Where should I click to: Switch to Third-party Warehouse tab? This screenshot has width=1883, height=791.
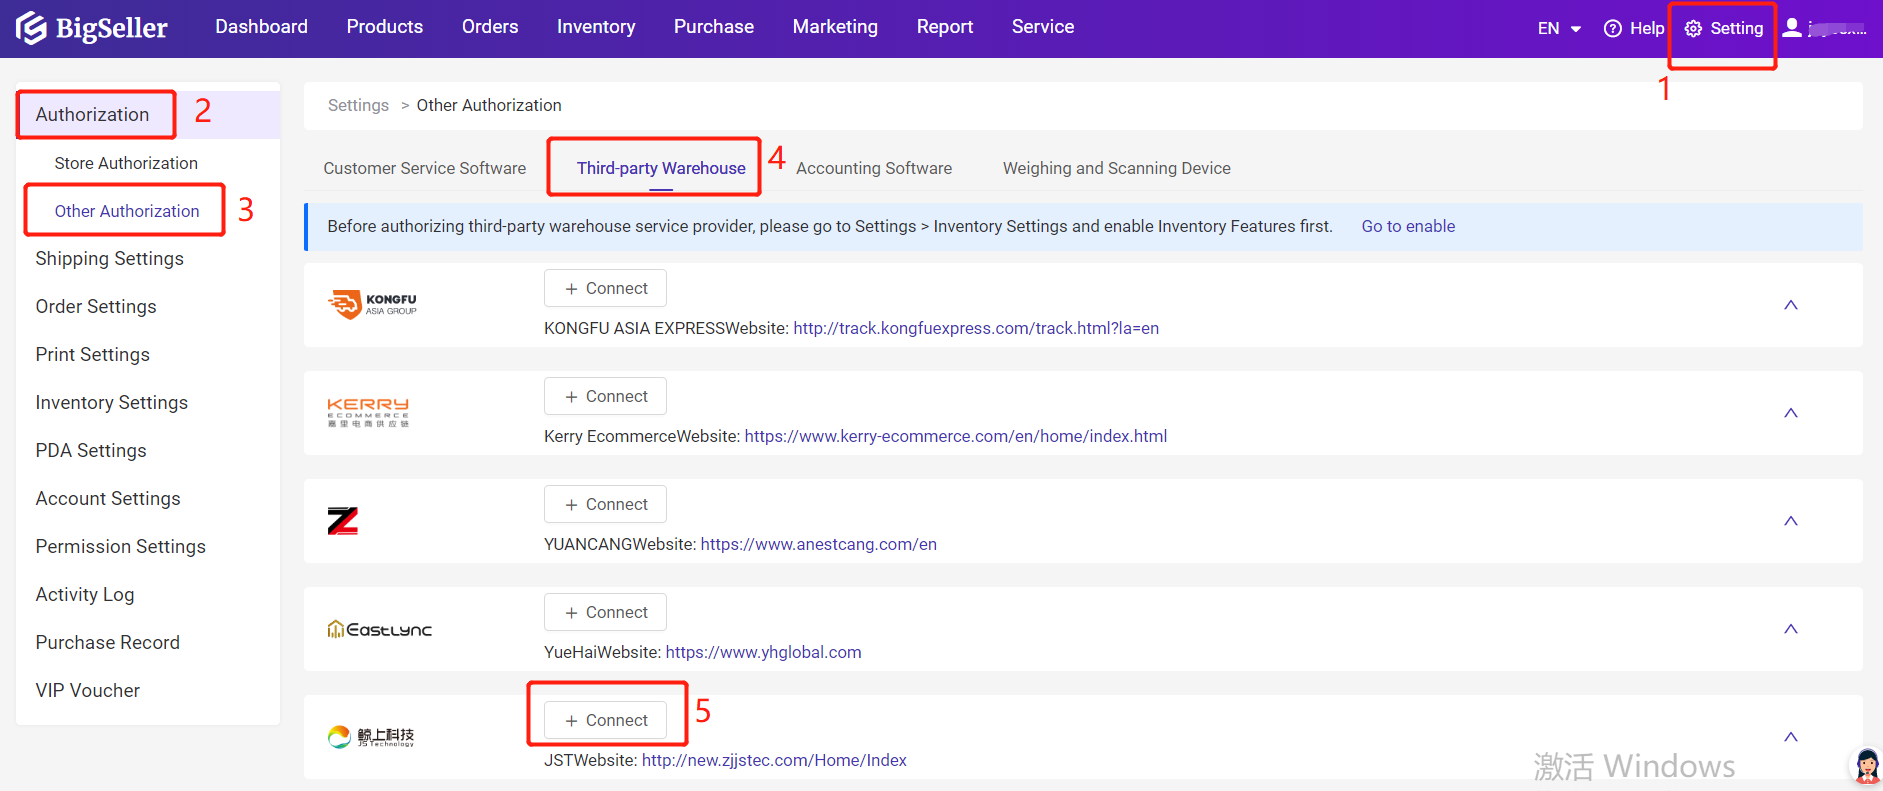(x=661, y=168)
